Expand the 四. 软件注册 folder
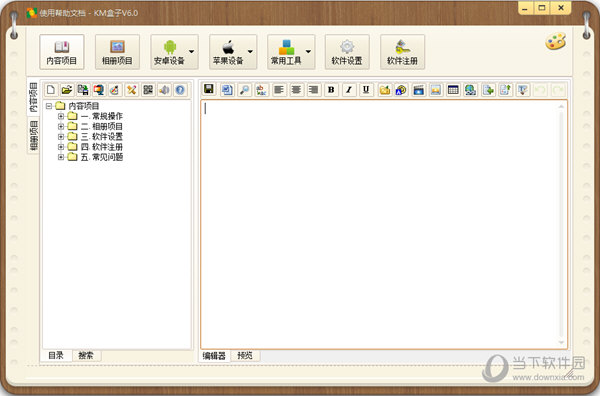 (61, 147)
